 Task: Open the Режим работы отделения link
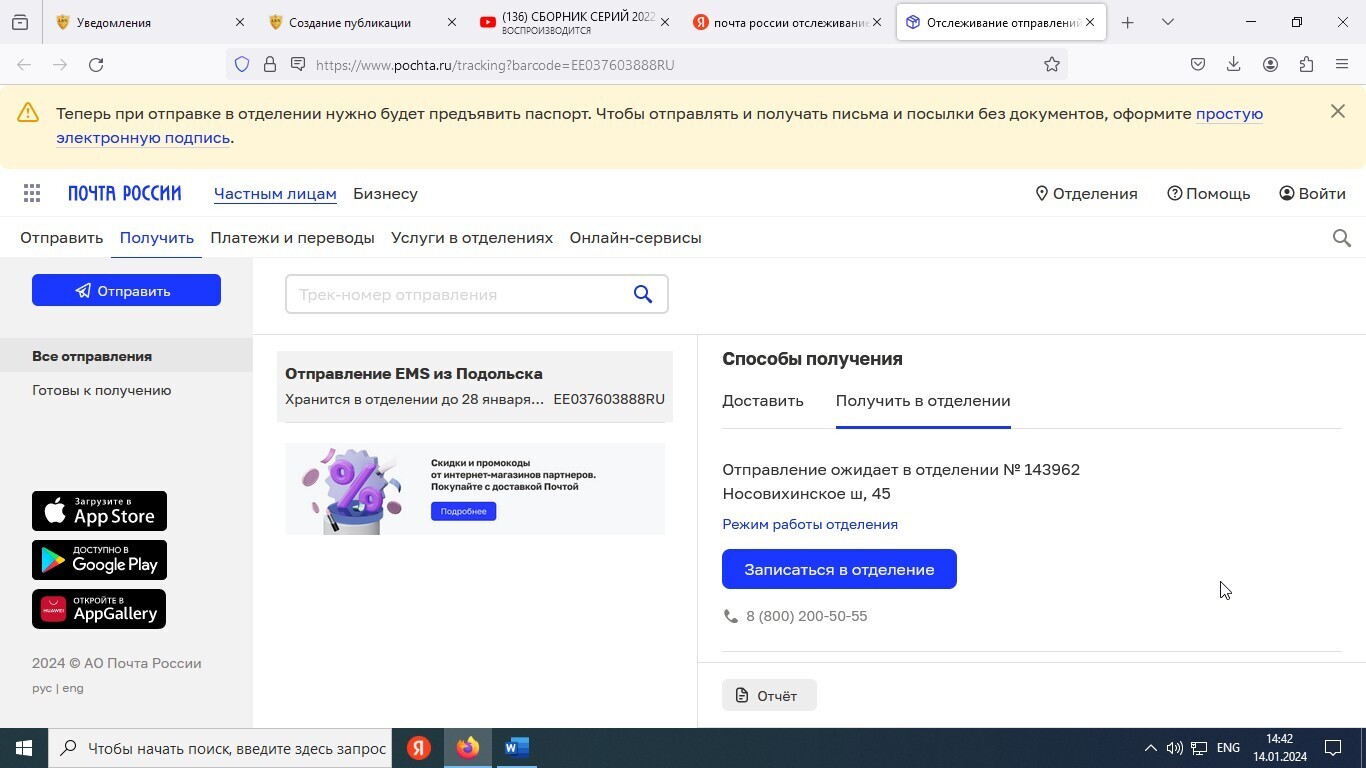(810, 524)
